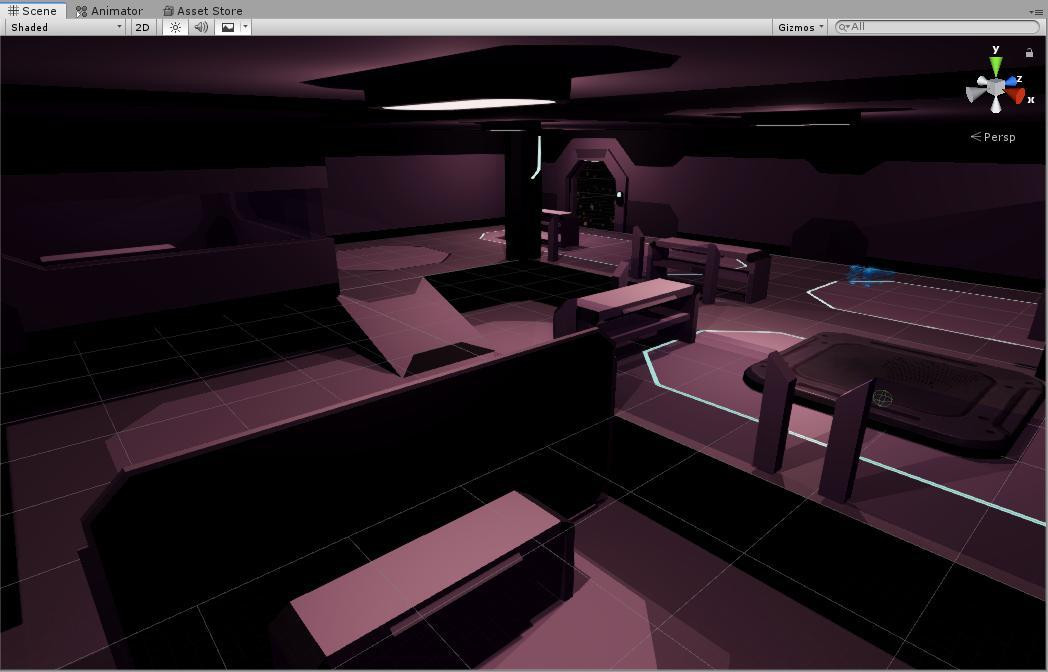Screen dimensions: 1048x672
Task: Open the Shaded draw mode dropdown
Action: point(65,27)
